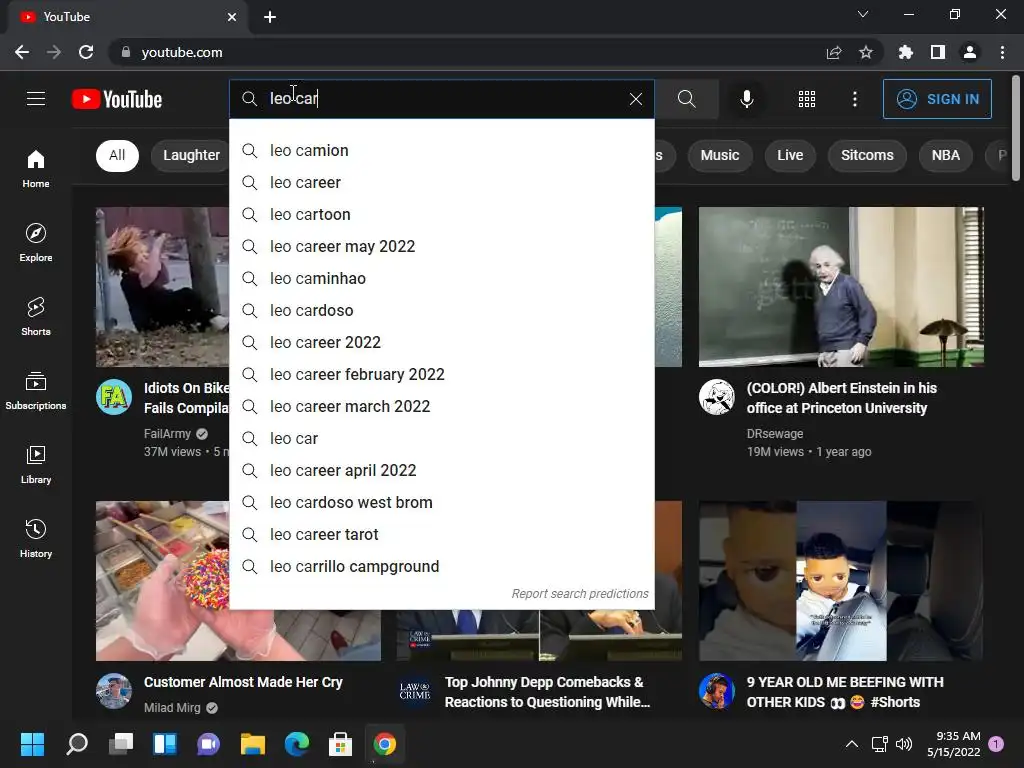The image size is (1024, 768).
Task: Select the Sitcoms filter chip
Action: point(867,155)
